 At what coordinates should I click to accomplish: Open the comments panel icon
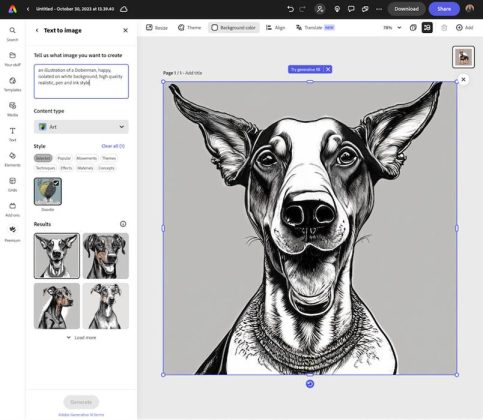click(x=351, y=9)
